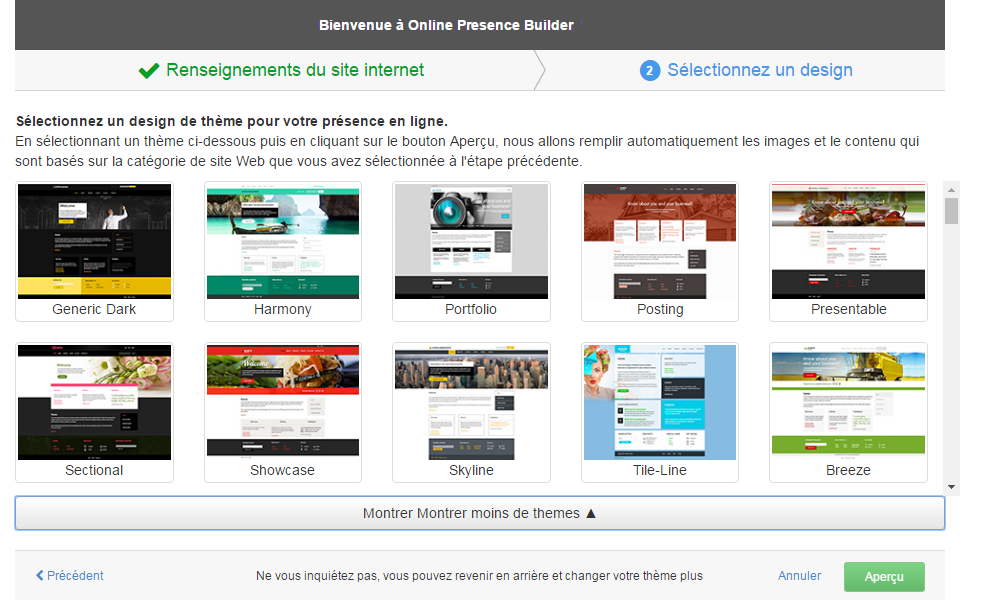Select the Tile-Line theme thumbnail
The height and width of the screenshot is (608, 986).
click(660, 402)
